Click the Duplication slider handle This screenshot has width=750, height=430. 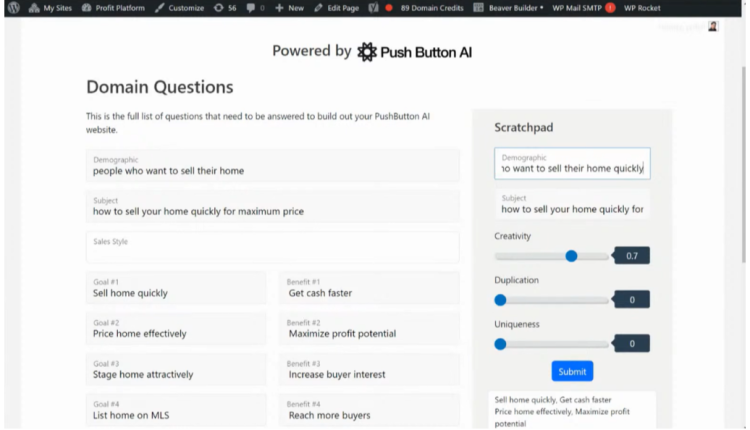point(500,300)
